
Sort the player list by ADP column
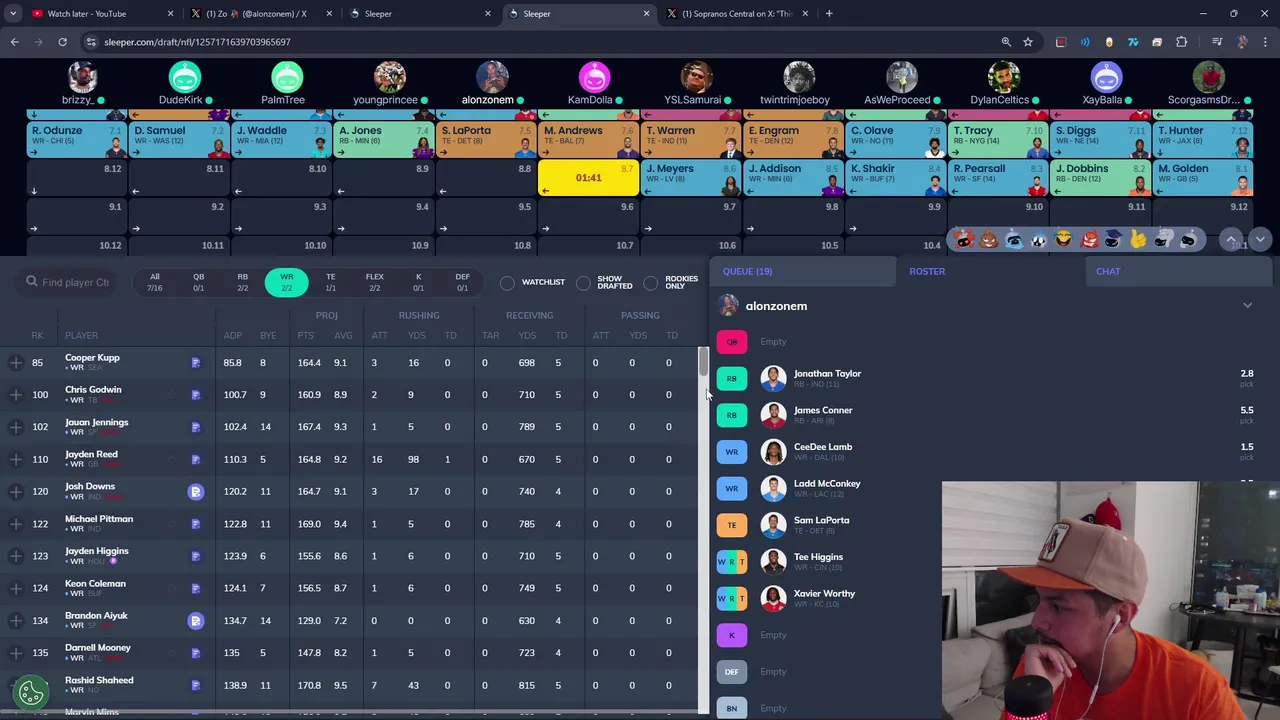tap(233, 335)
